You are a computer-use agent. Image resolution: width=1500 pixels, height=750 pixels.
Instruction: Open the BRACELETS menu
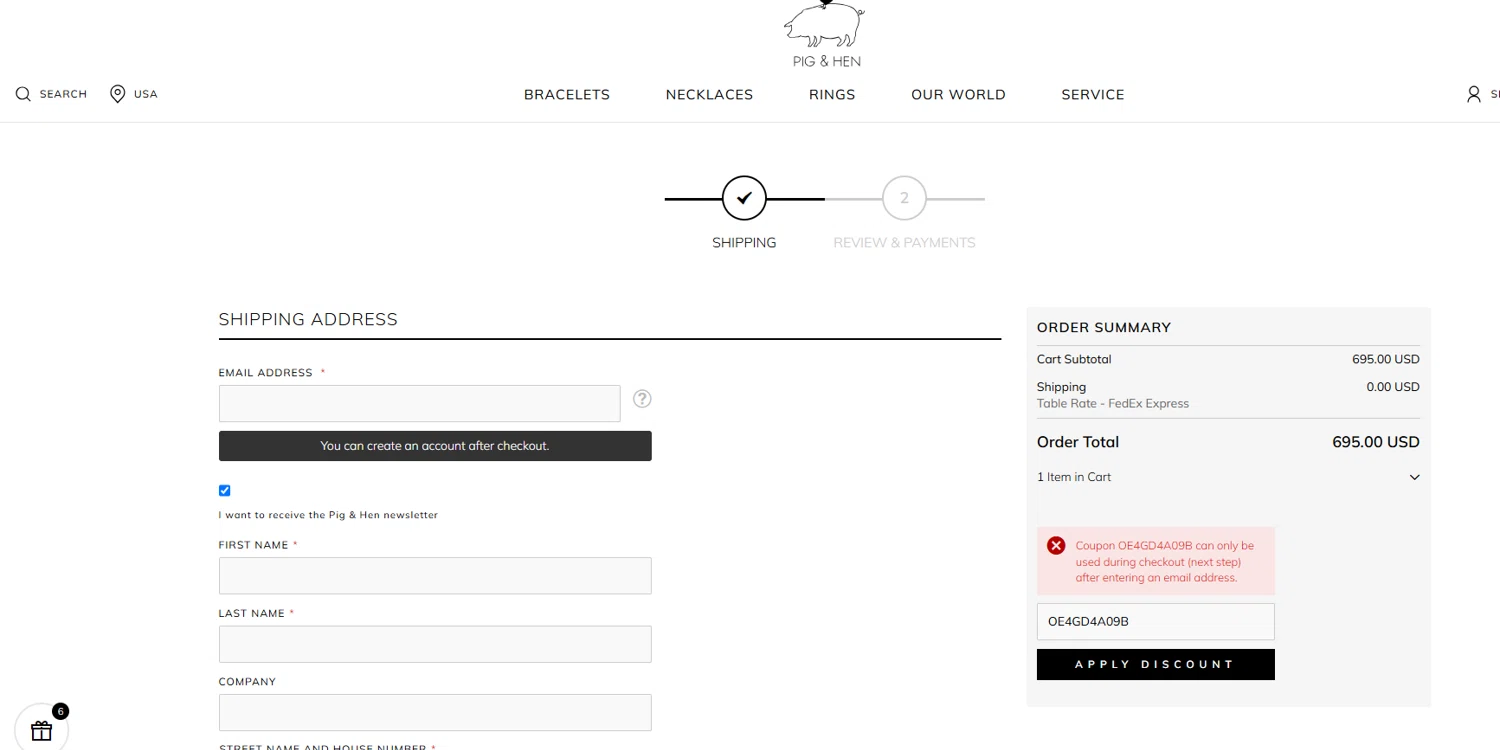tap(567, 94)
